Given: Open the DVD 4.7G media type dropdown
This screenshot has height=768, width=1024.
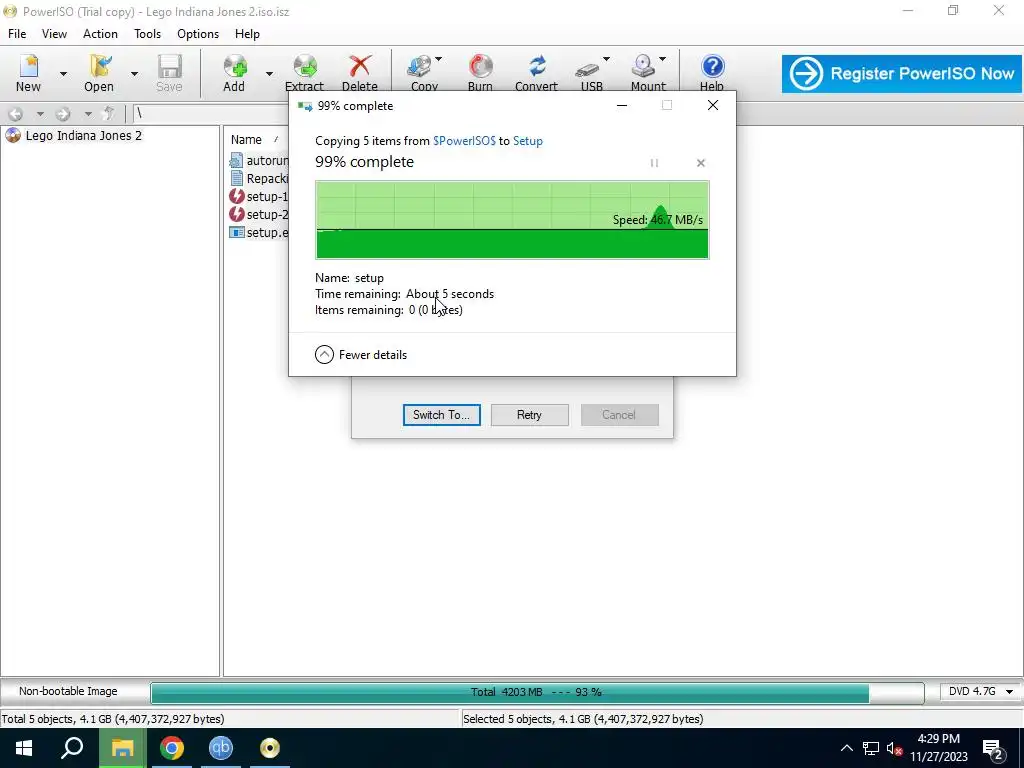Looking at the screenshot, I should pos(980,692).
